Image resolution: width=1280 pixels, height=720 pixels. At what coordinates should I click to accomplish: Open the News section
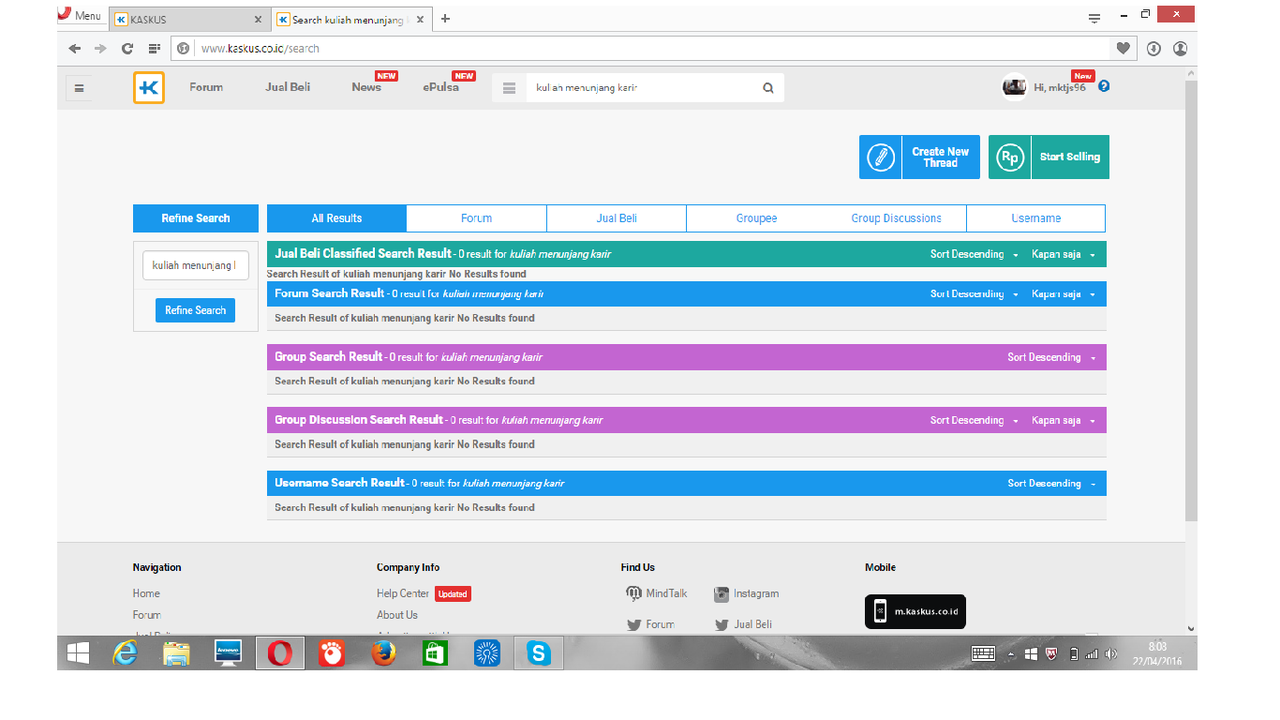click(366, 87)
